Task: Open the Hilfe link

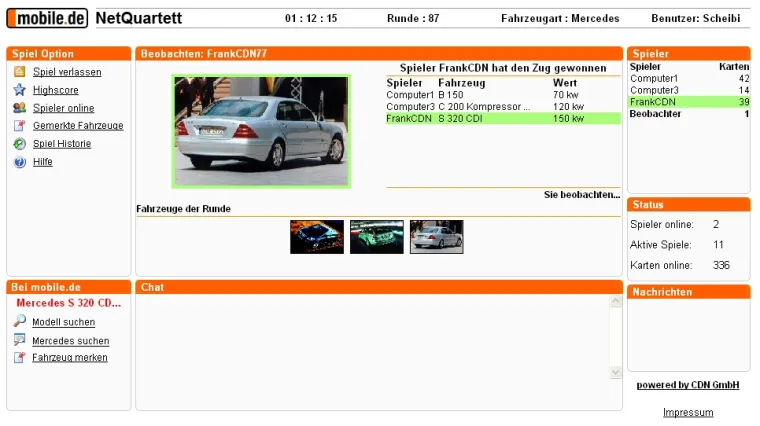Action: pyautogui.click(x=43, y=162)
